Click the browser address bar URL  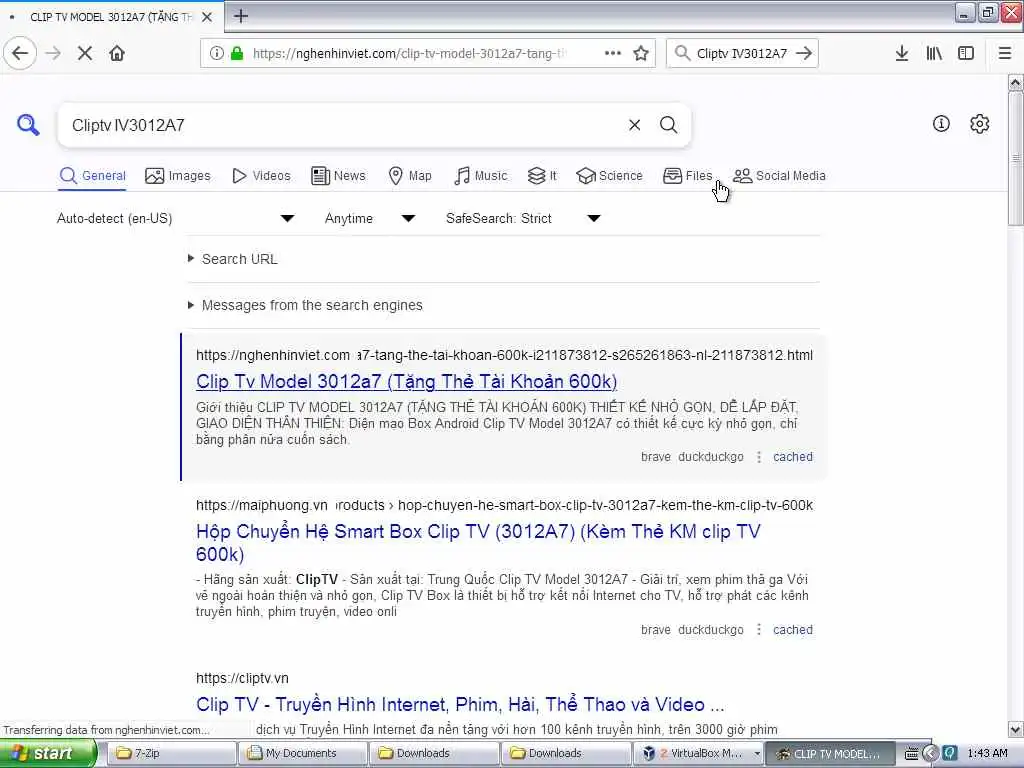click(x=409, y=54)
